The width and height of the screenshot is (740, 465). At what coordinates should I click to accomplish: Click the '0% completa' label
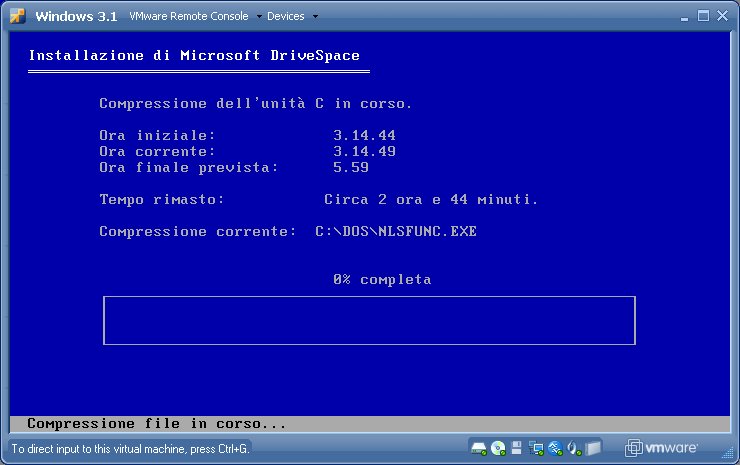[382, 279]
